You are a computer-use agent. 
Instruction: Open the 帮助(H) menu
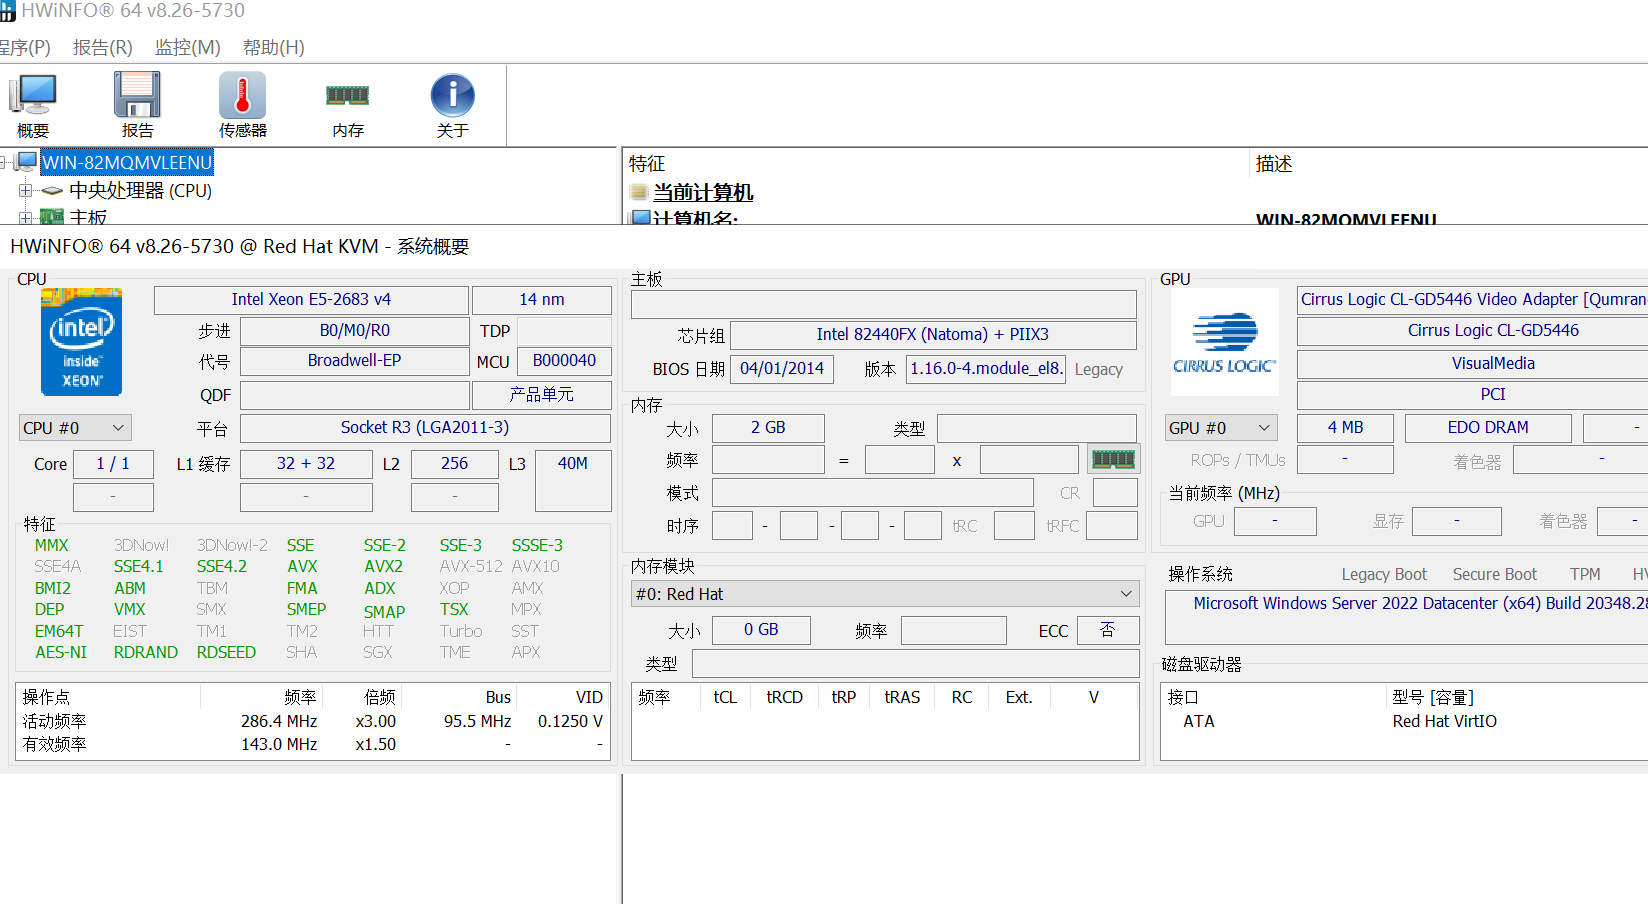pos(273,47)
